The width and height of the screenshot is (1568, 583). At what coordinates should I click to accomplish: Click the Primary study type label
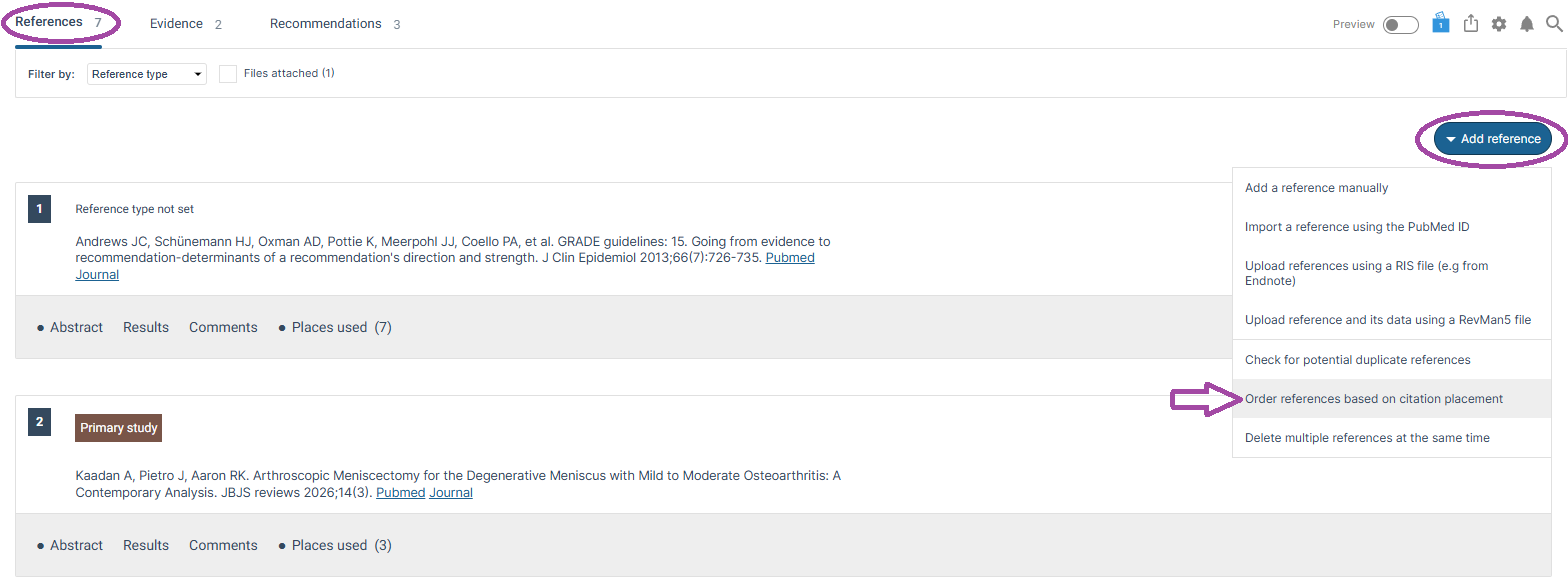click(118, 428)
